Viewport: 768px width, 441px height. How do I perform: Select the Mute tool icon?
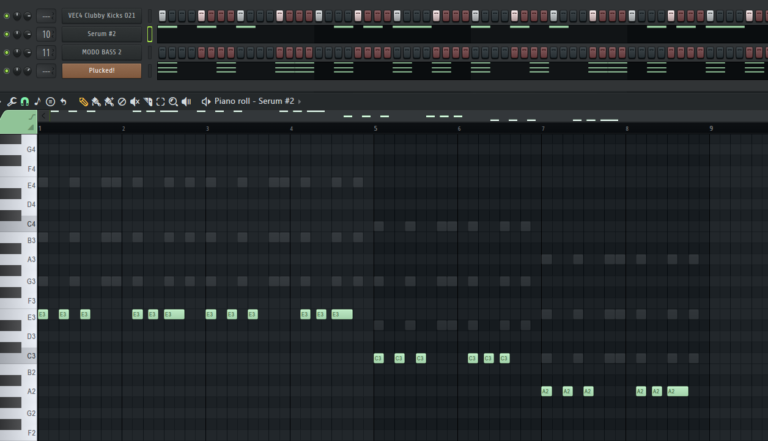click(135, 102)
